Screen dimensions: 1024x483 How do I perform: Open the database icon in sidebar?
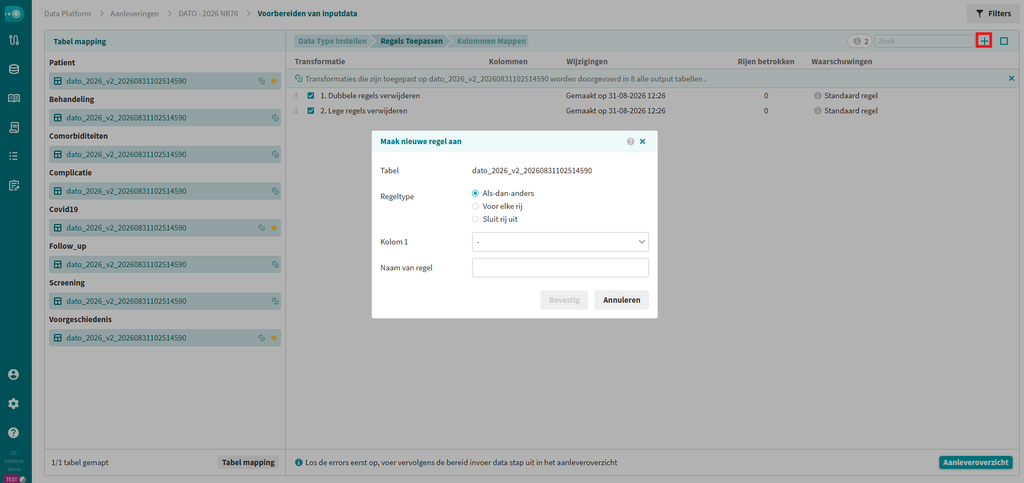14,69
